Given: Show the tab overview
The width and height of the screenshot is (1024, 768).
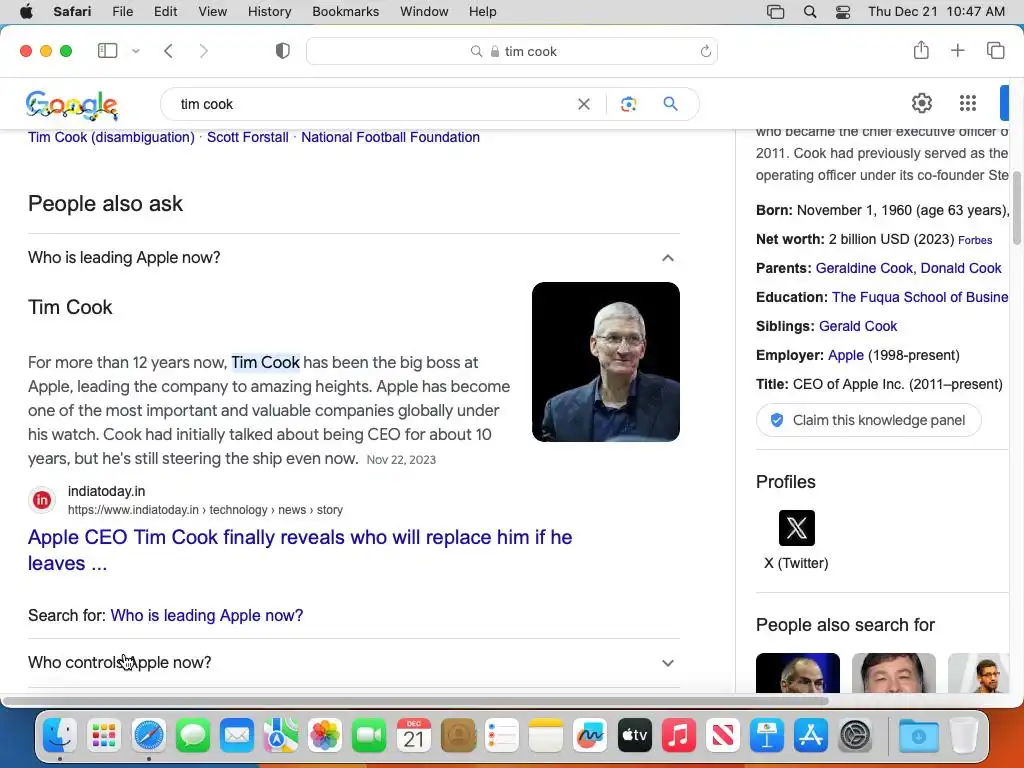Looking at the screenshot, I should (x=995, y=50).
